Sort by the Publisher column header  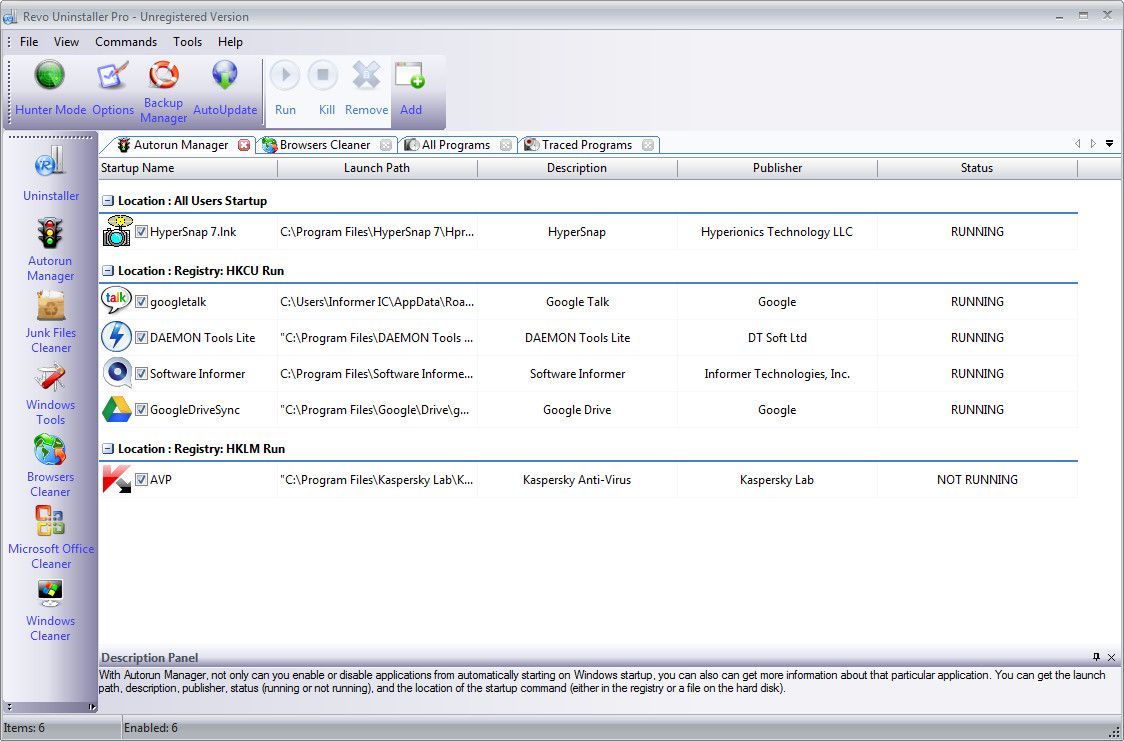(x=777, y=168)
